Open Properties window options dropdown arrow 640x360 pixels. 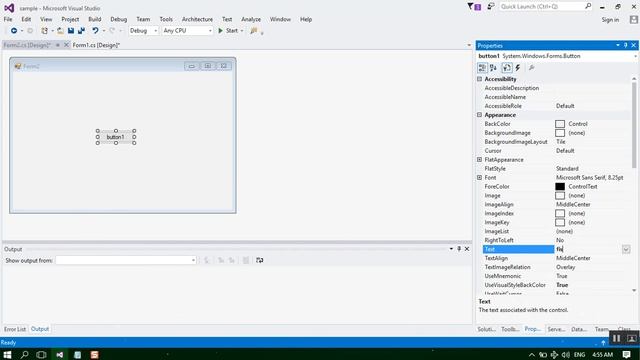coord(618,45)
